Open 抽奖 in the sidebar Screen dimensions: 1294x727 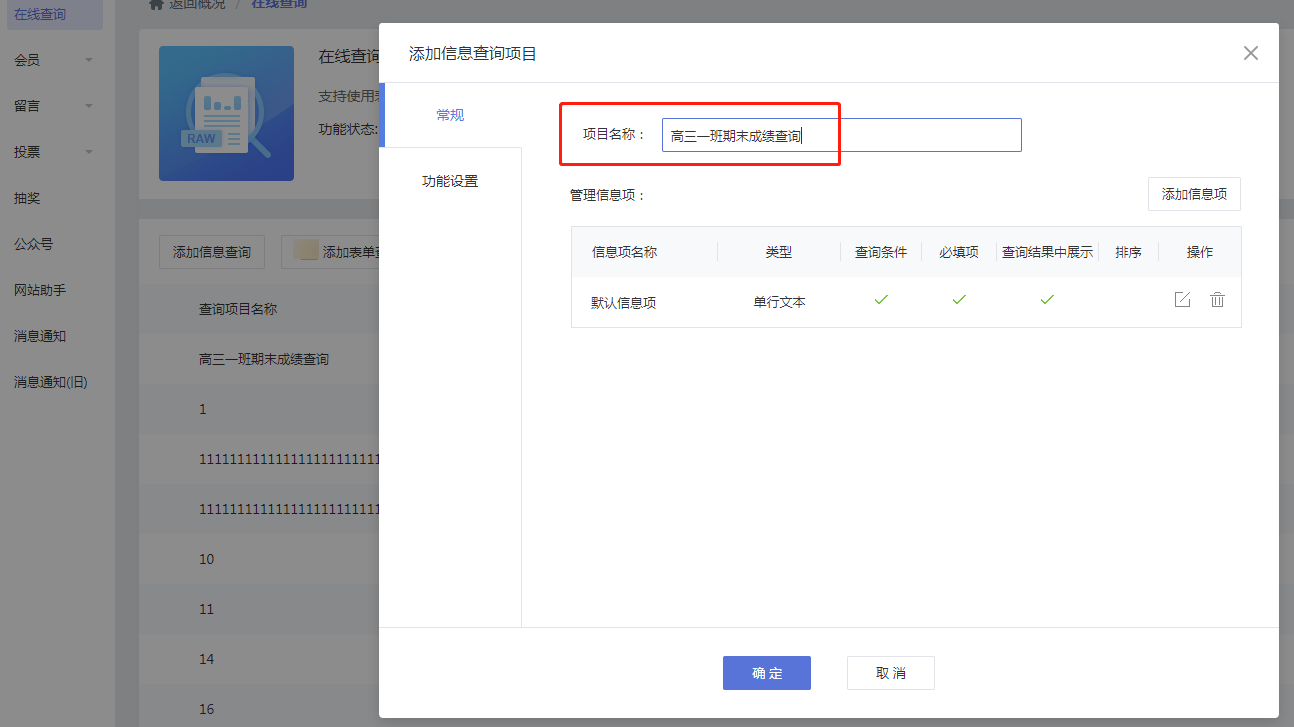pos(28,198)
